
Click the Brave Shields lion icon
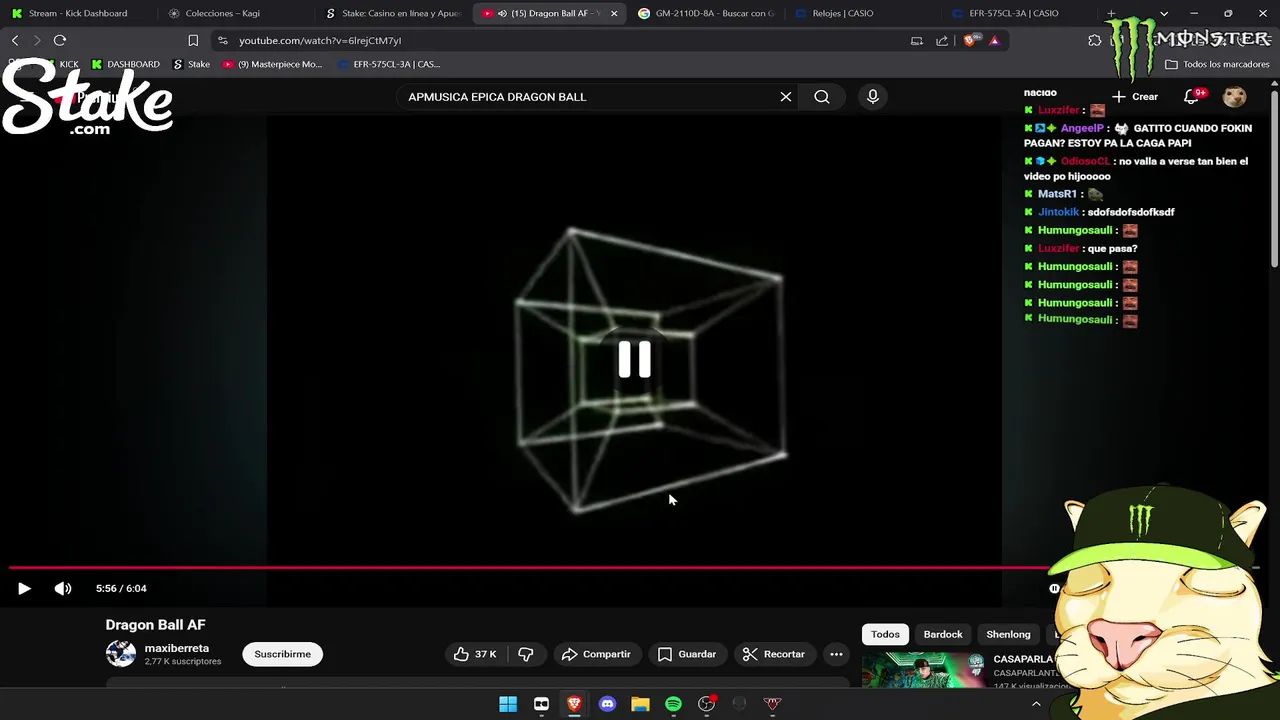pyautogui.click(x=969, y=40)
